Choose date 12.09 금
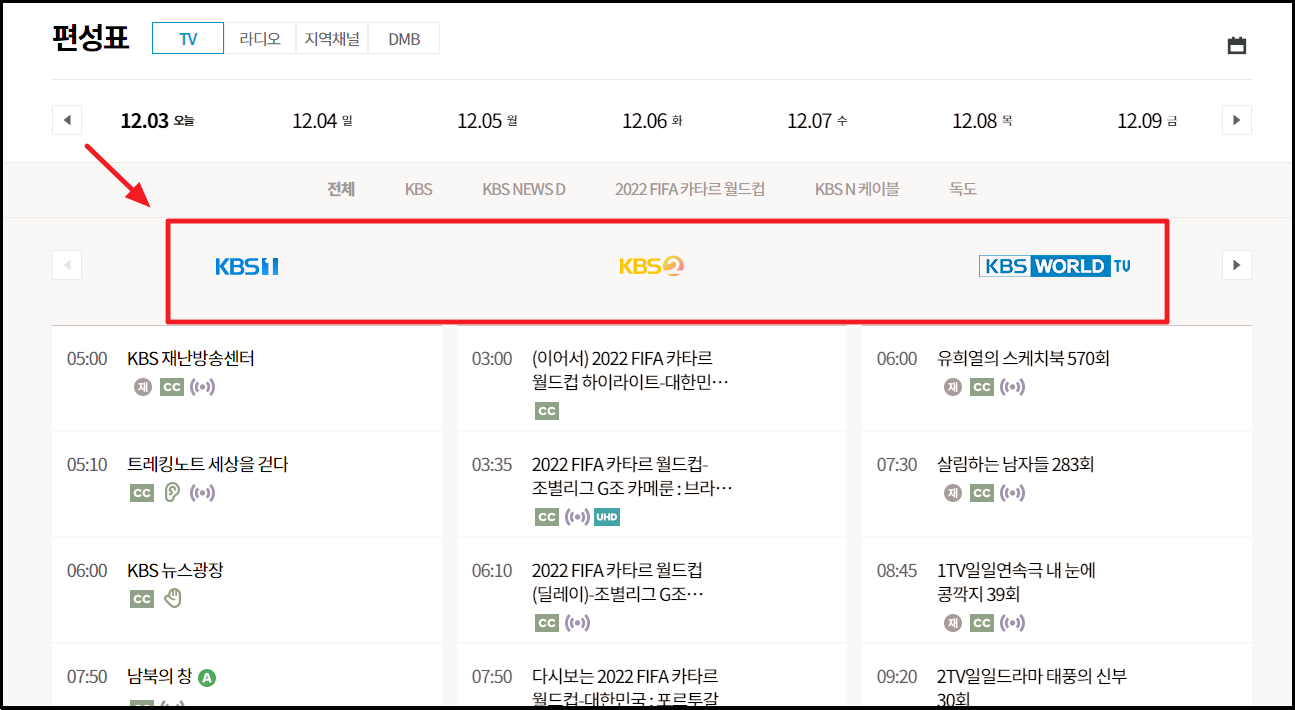Viewport: 1295px width, 710px height. (x=1147, y=121)
